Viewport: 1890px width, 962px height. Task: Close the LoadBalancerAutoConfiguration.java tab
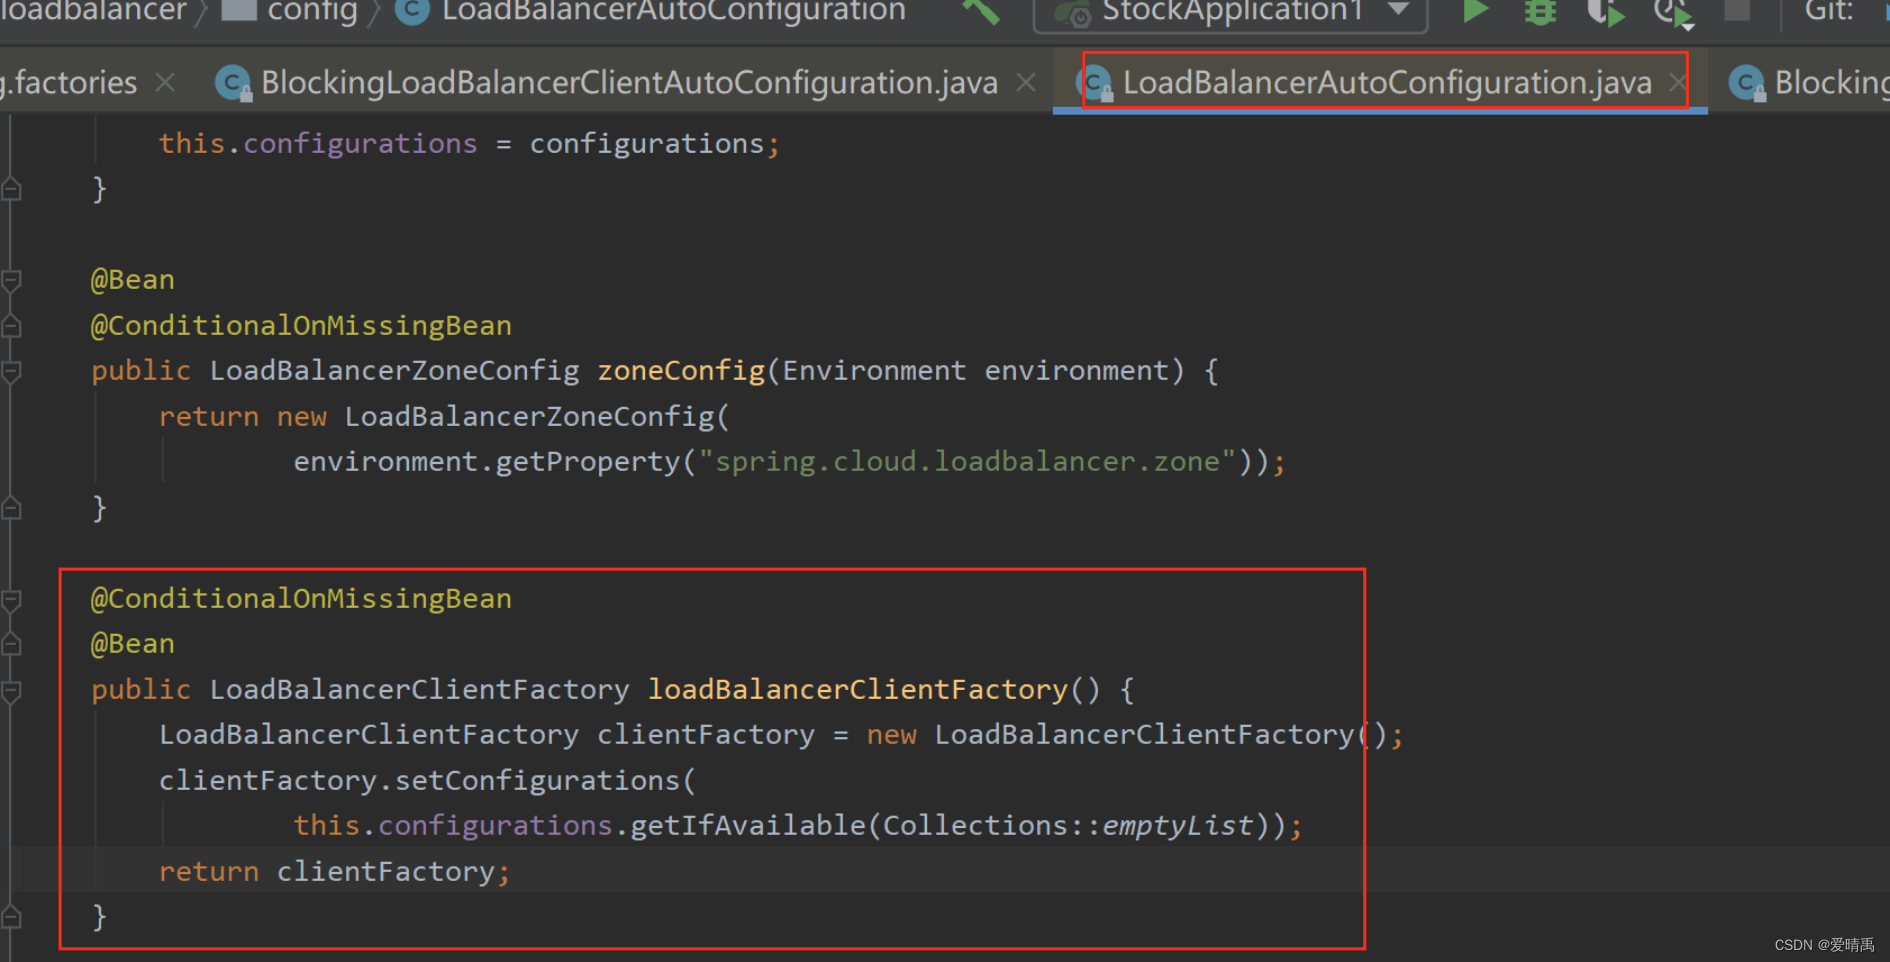(x=1677, y=84)
